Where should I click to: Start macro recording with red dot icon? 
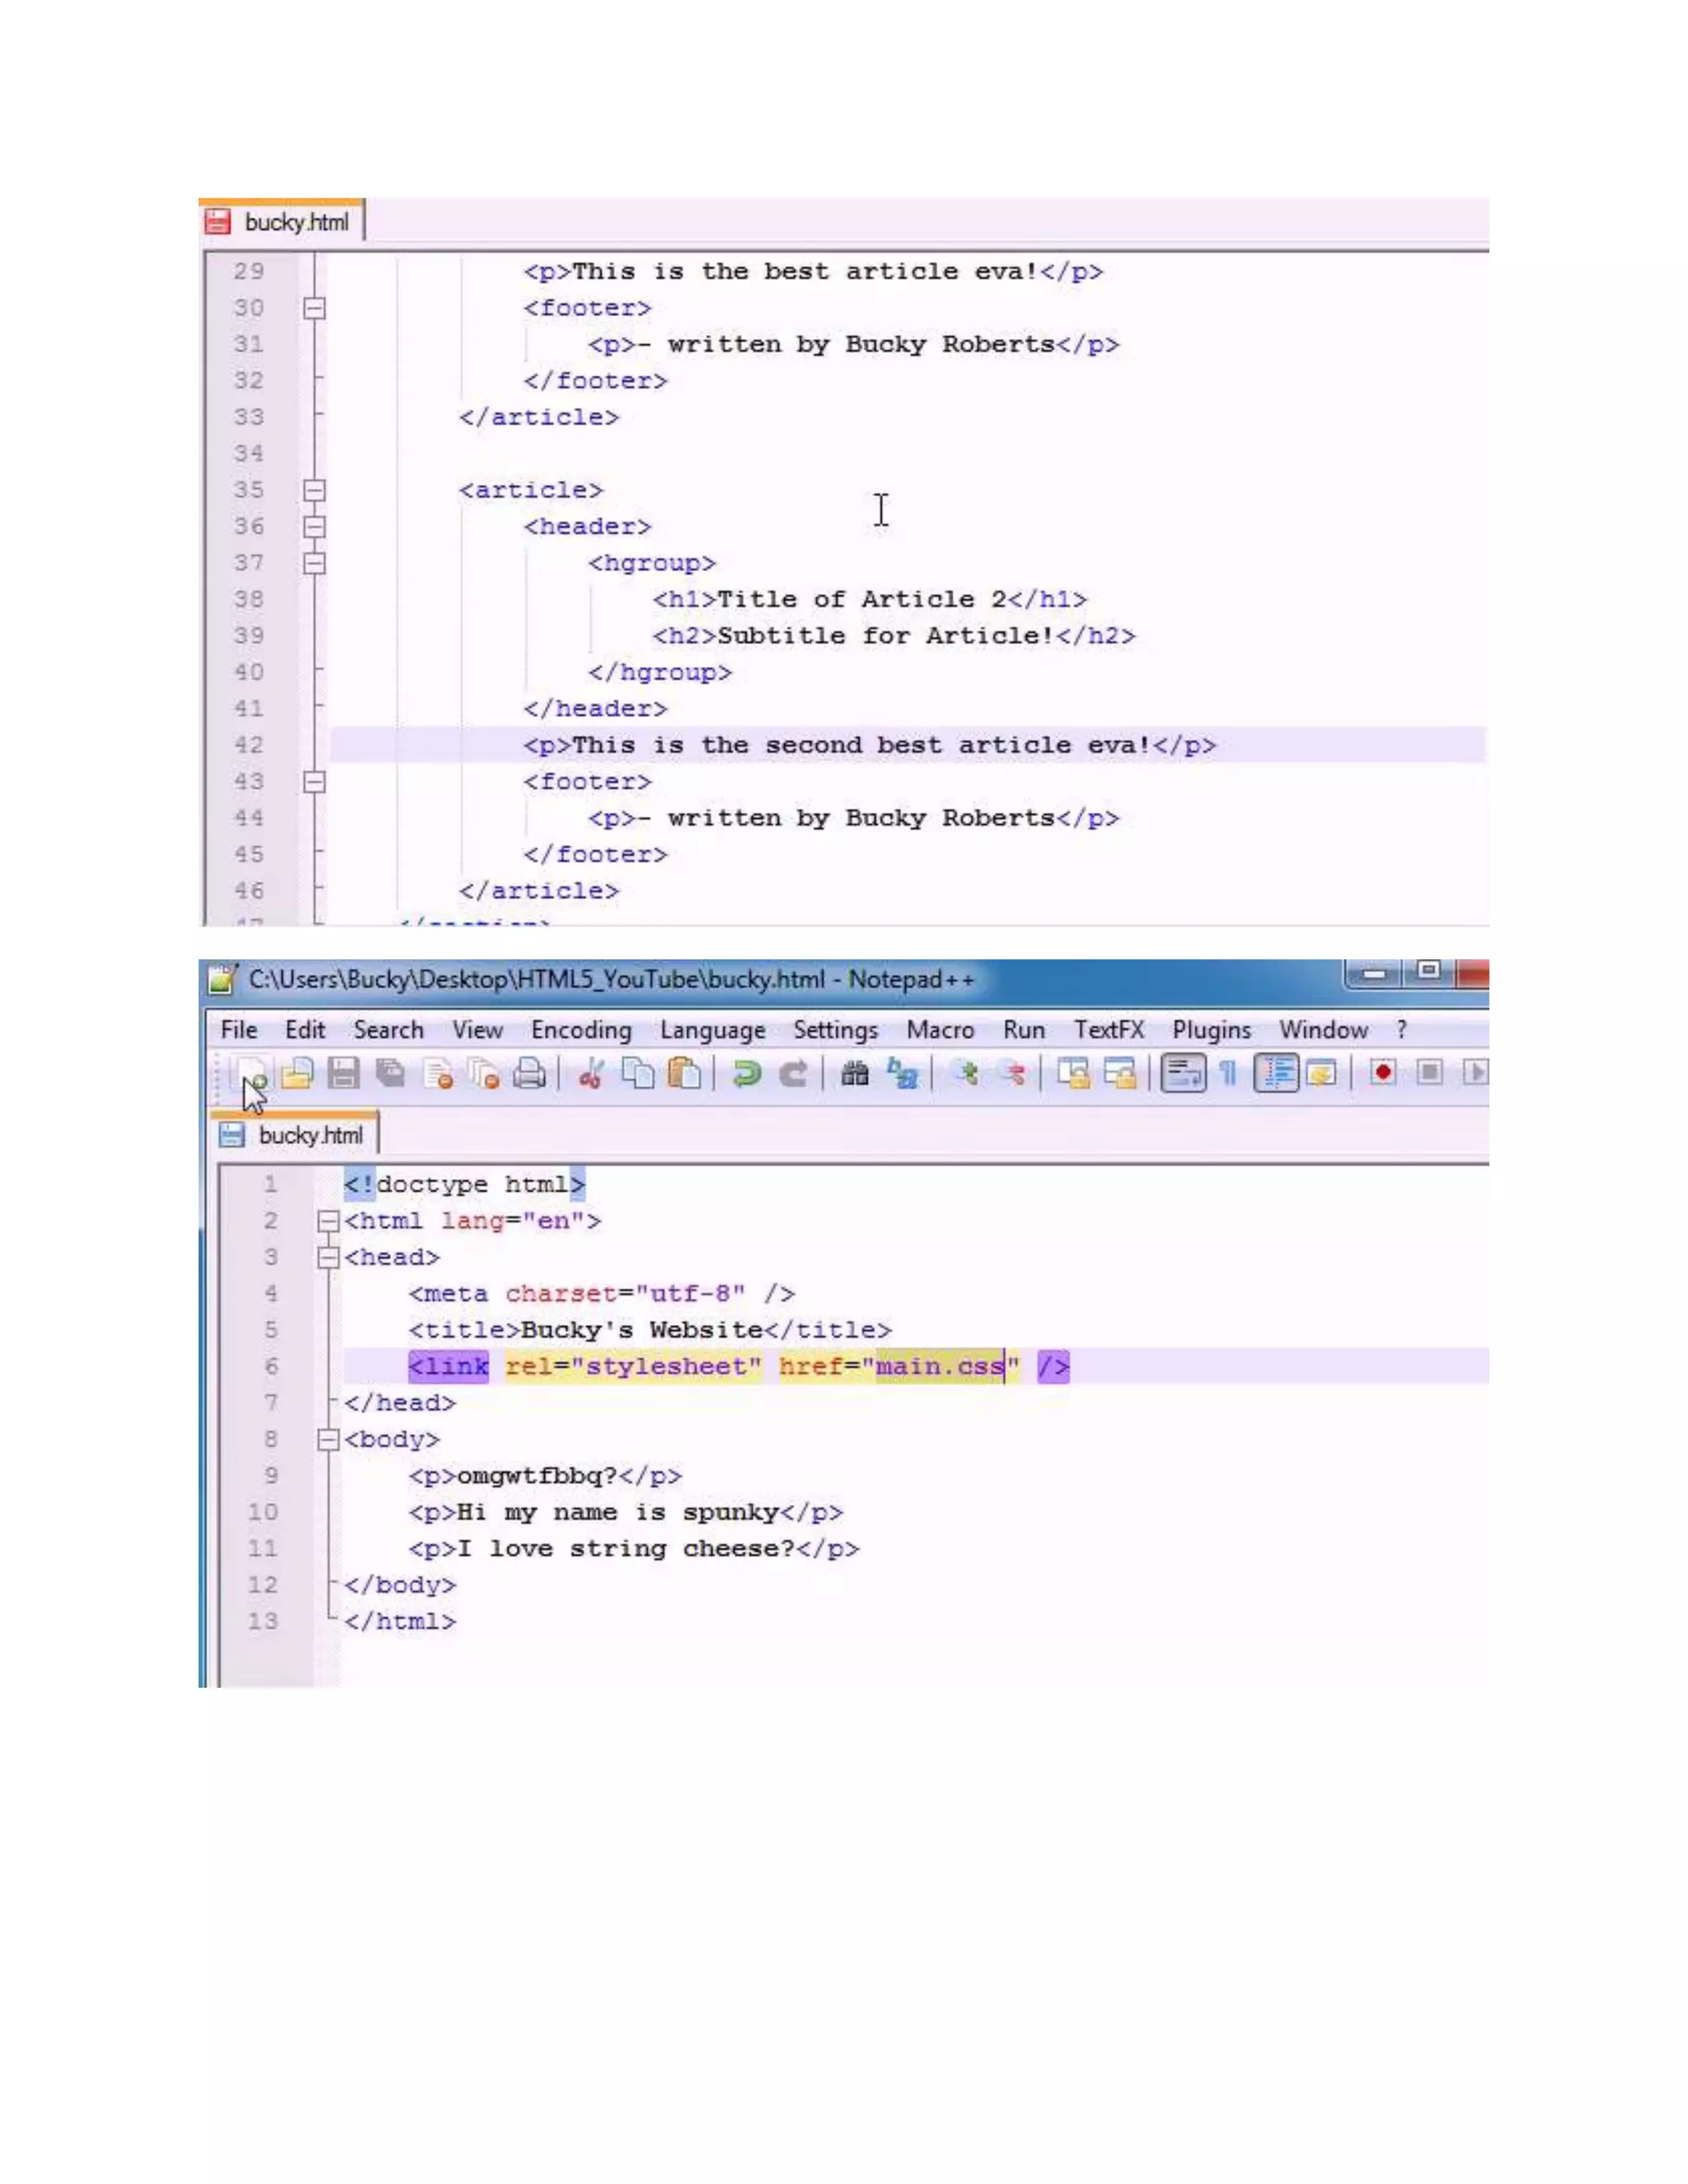1383,1073
